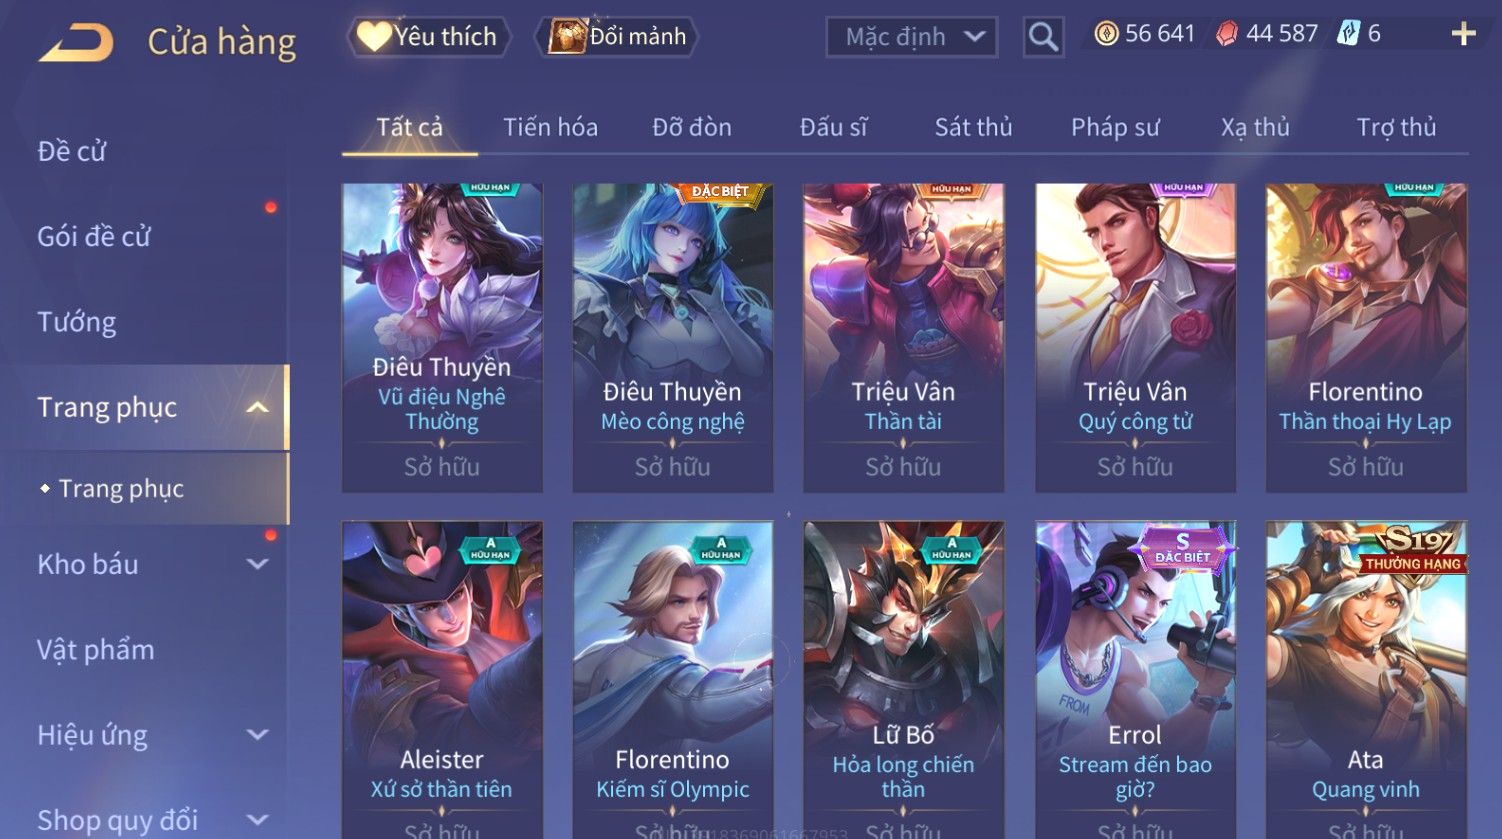Expand the Hiệu ứng sidebar section

point(257,735)
